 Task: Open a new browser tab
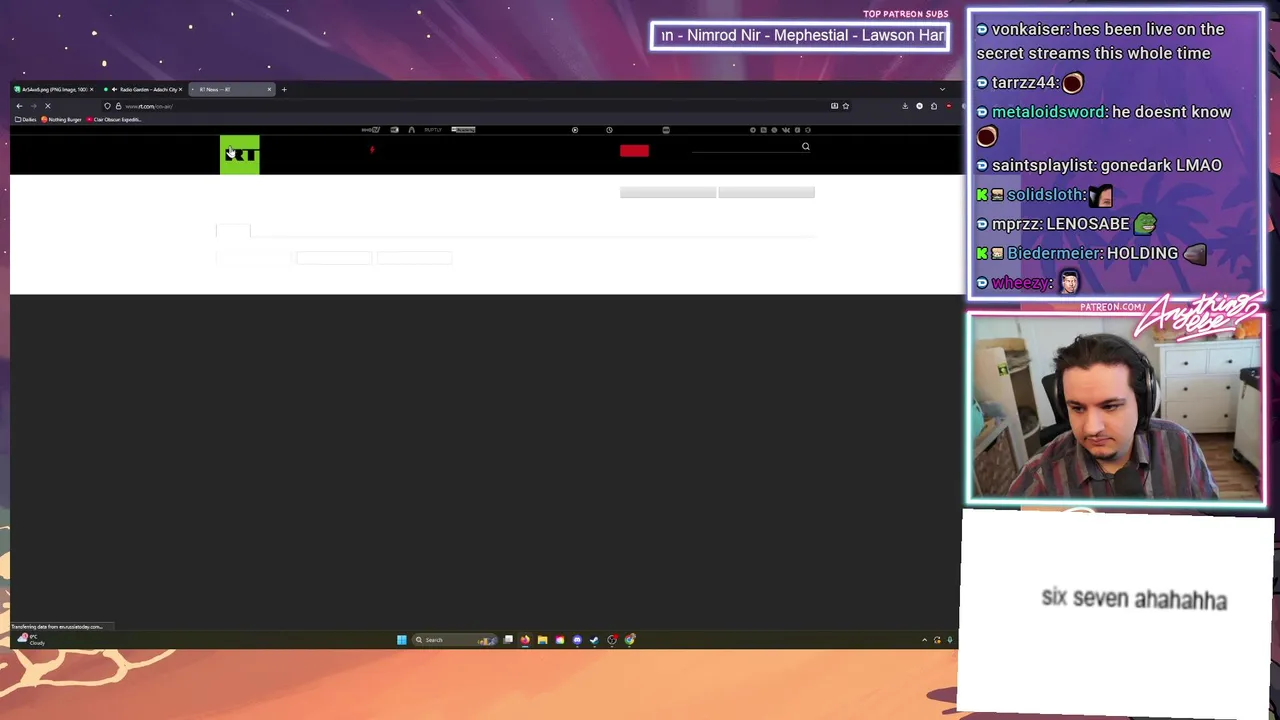(x=284, y=90)
